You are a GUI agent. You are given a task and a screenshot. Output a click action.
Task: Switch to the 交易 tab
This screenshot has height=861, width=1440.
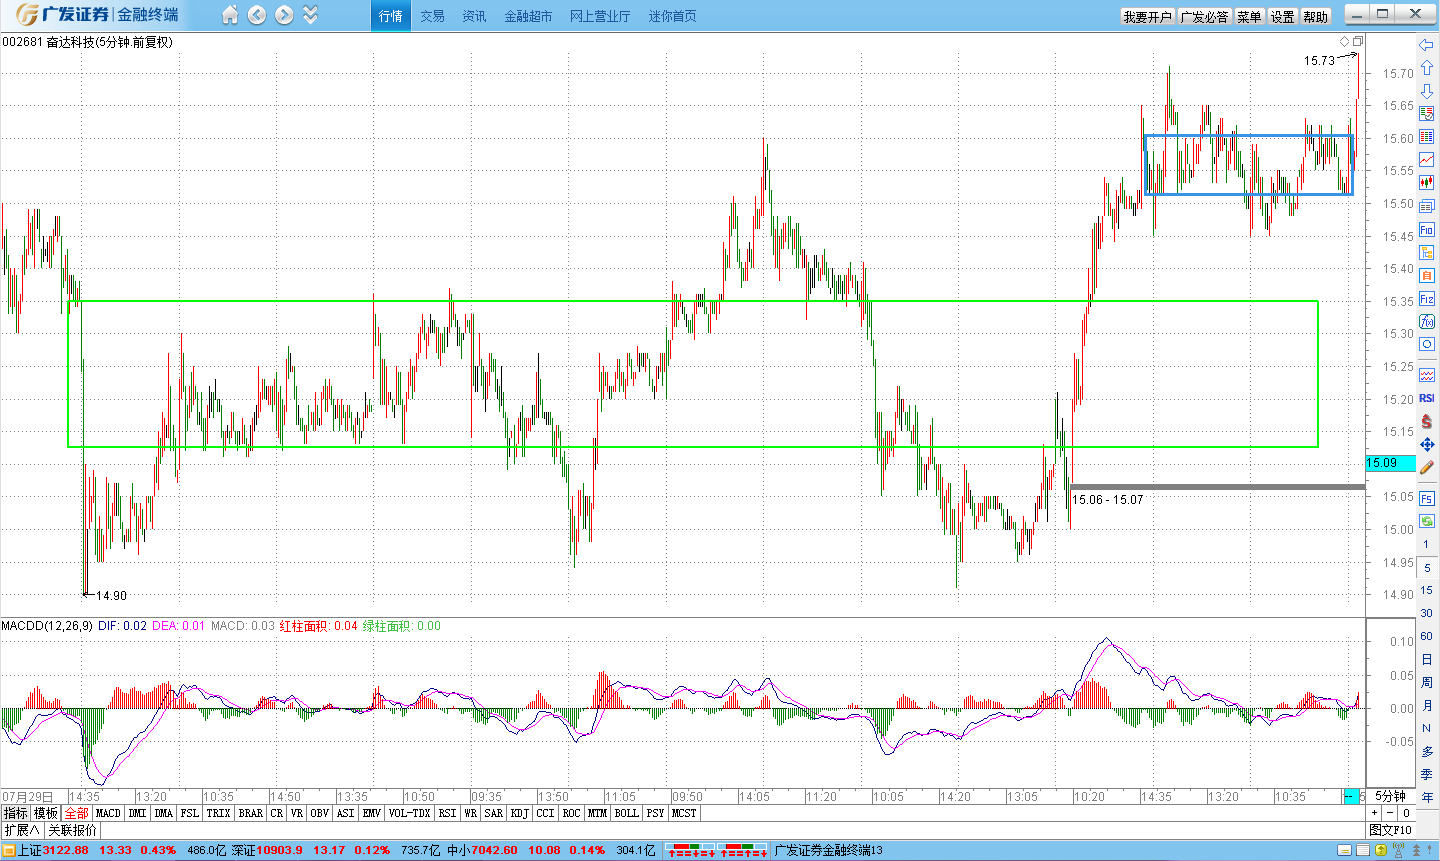point(432,16)
